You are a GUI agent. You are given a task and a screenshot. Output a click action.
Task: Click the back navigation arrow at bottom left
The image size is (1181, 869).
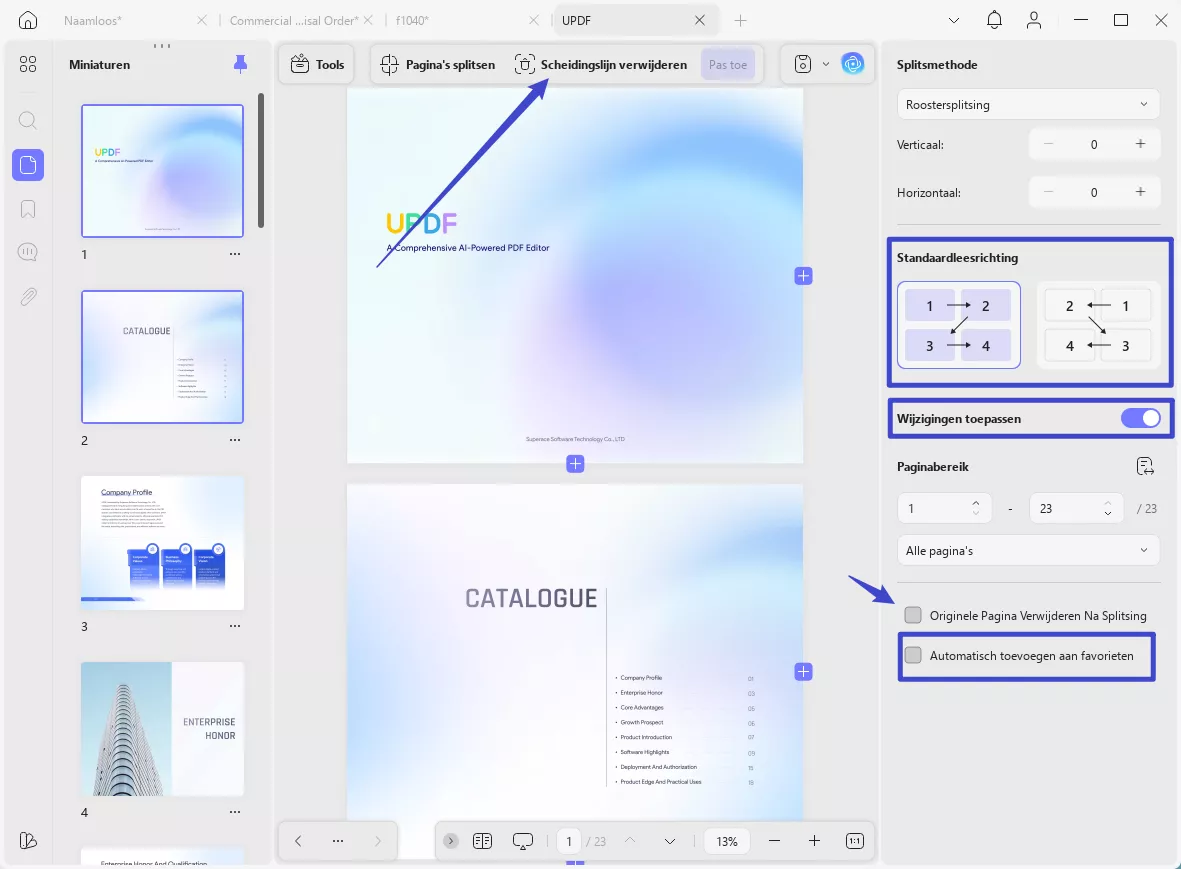(298, 841)
